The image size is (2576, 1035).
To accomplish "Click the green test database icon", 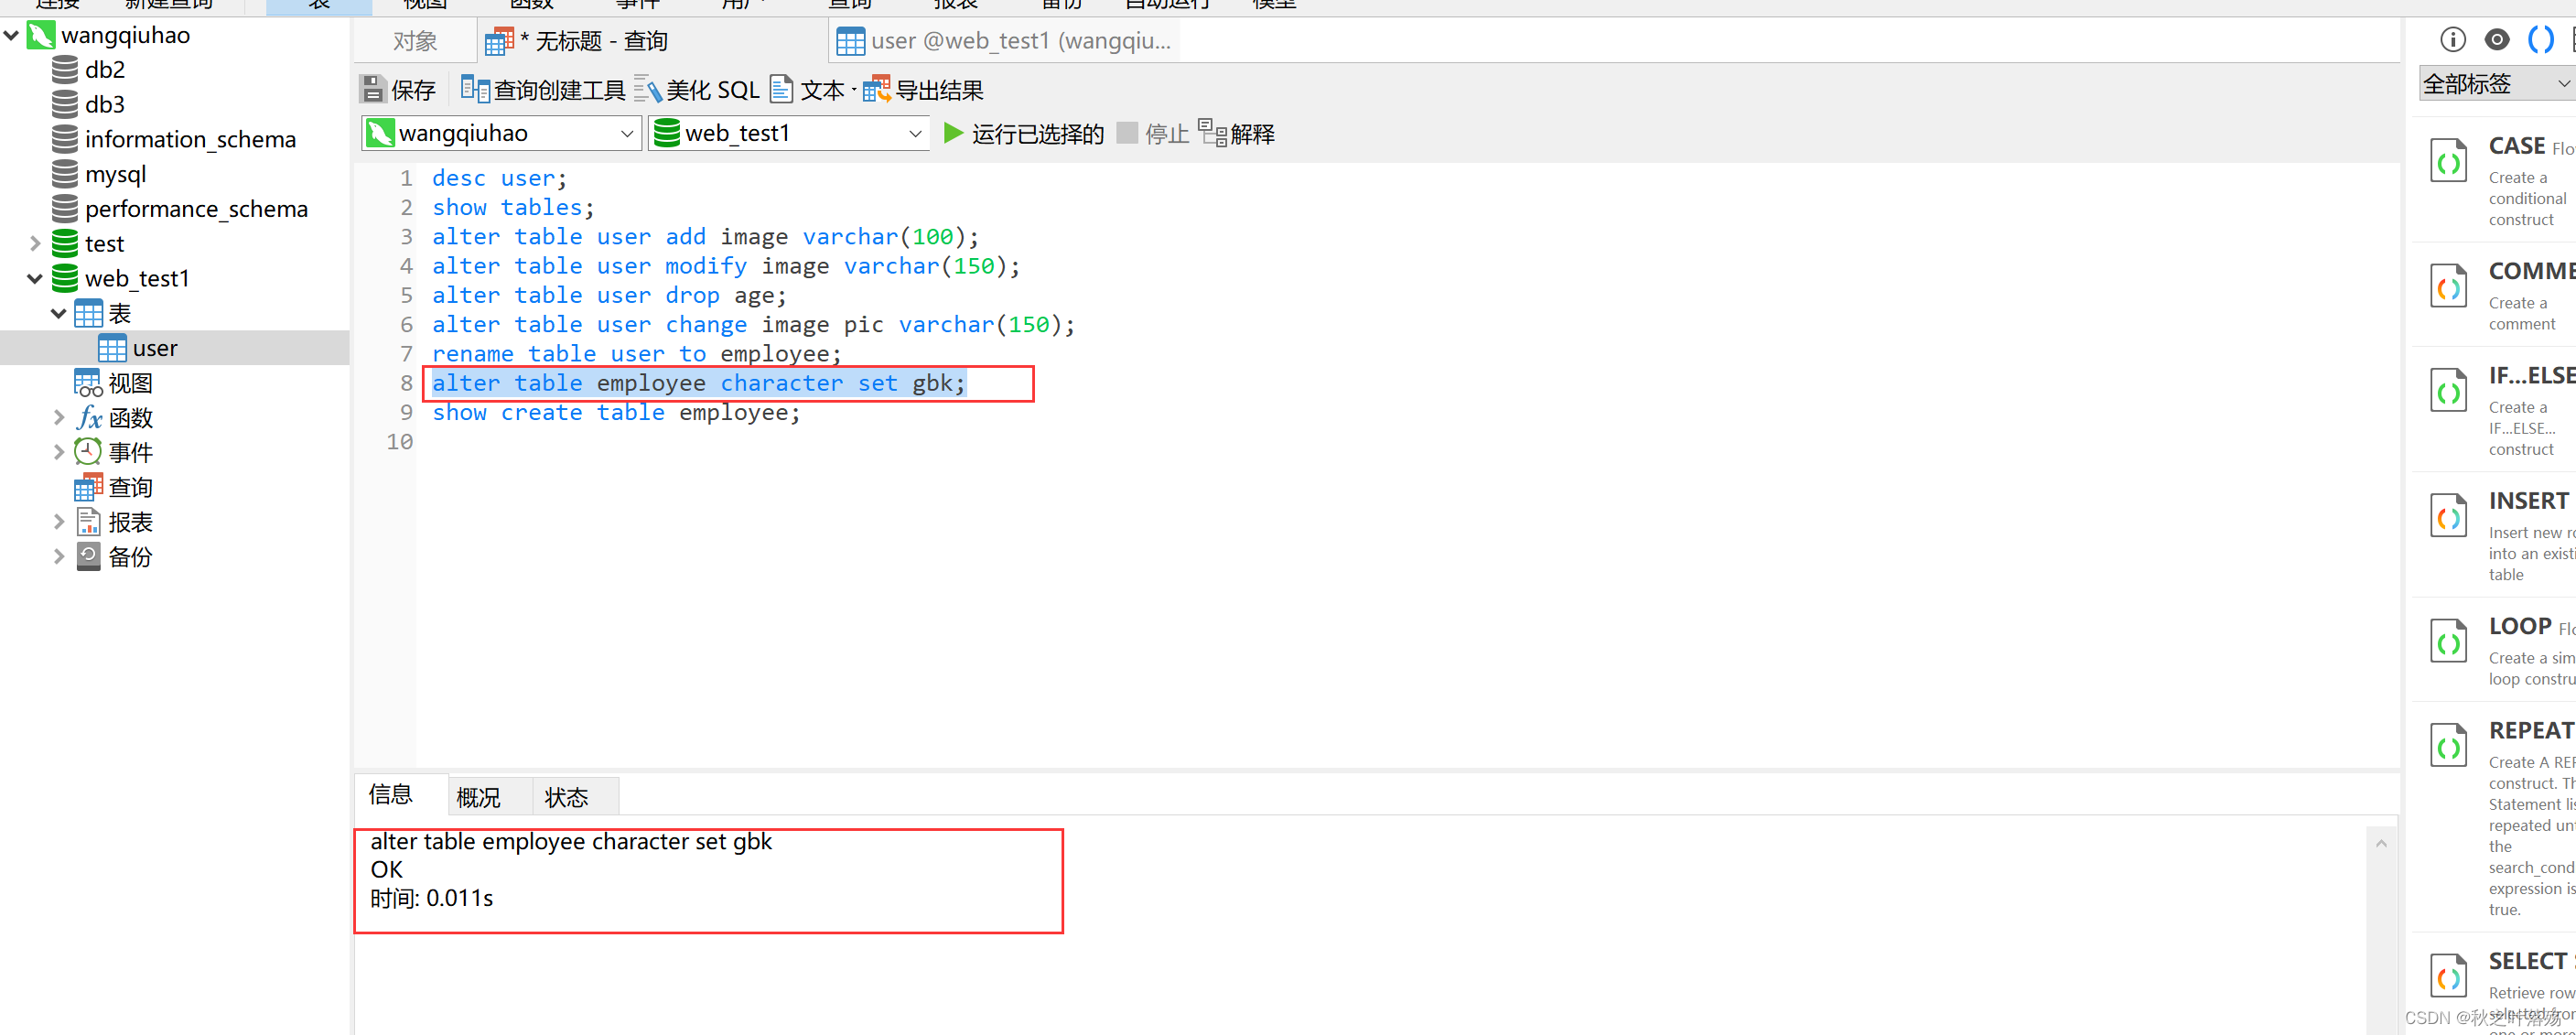I will (x=65, y=243).
